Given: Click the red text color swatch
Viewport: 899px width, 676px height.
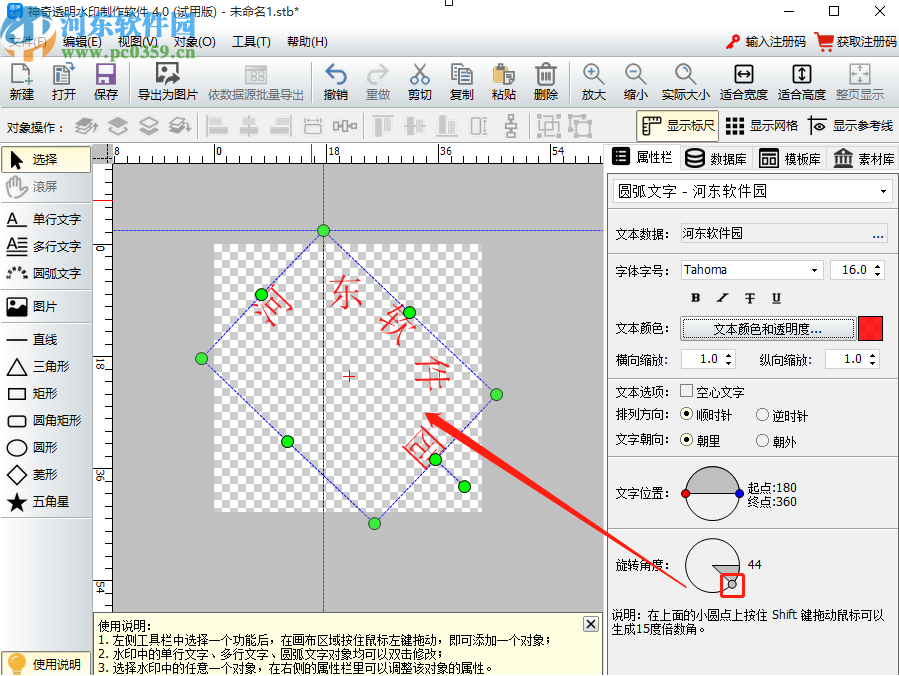Looking at the screenshot, I should [870, 329].
